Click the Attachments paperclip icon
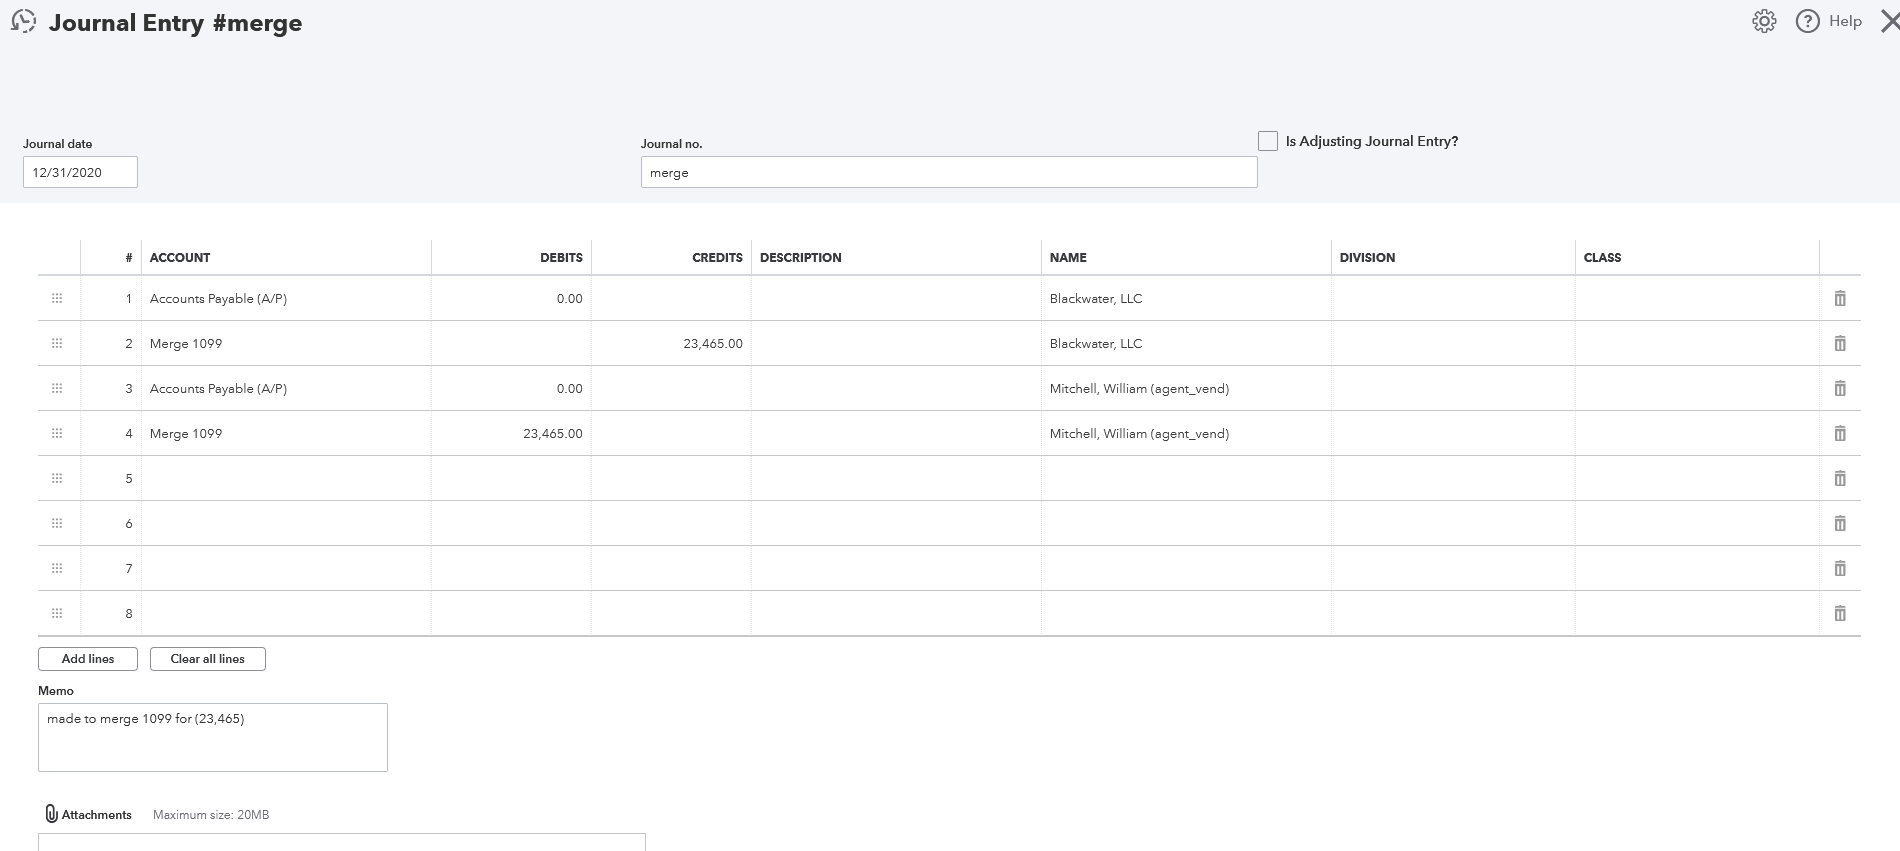The width and height of the screenshot is (1900, 851). (52, 814)
